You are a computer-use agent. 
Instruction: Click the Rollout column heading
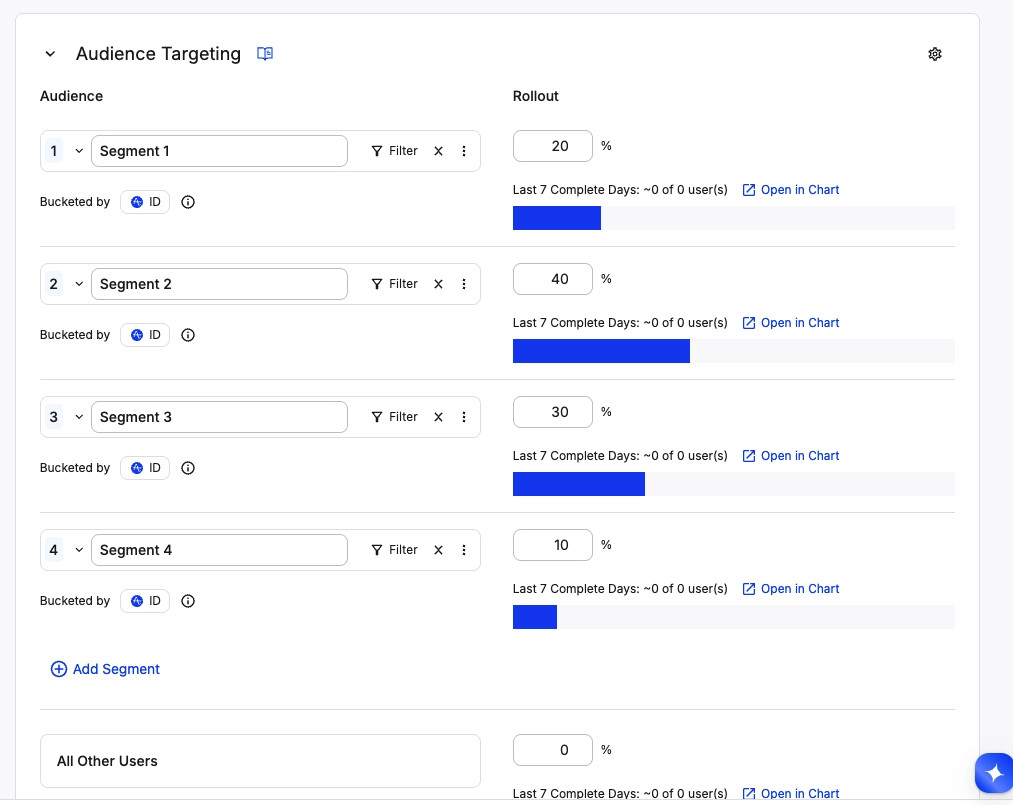pos(536,96)
